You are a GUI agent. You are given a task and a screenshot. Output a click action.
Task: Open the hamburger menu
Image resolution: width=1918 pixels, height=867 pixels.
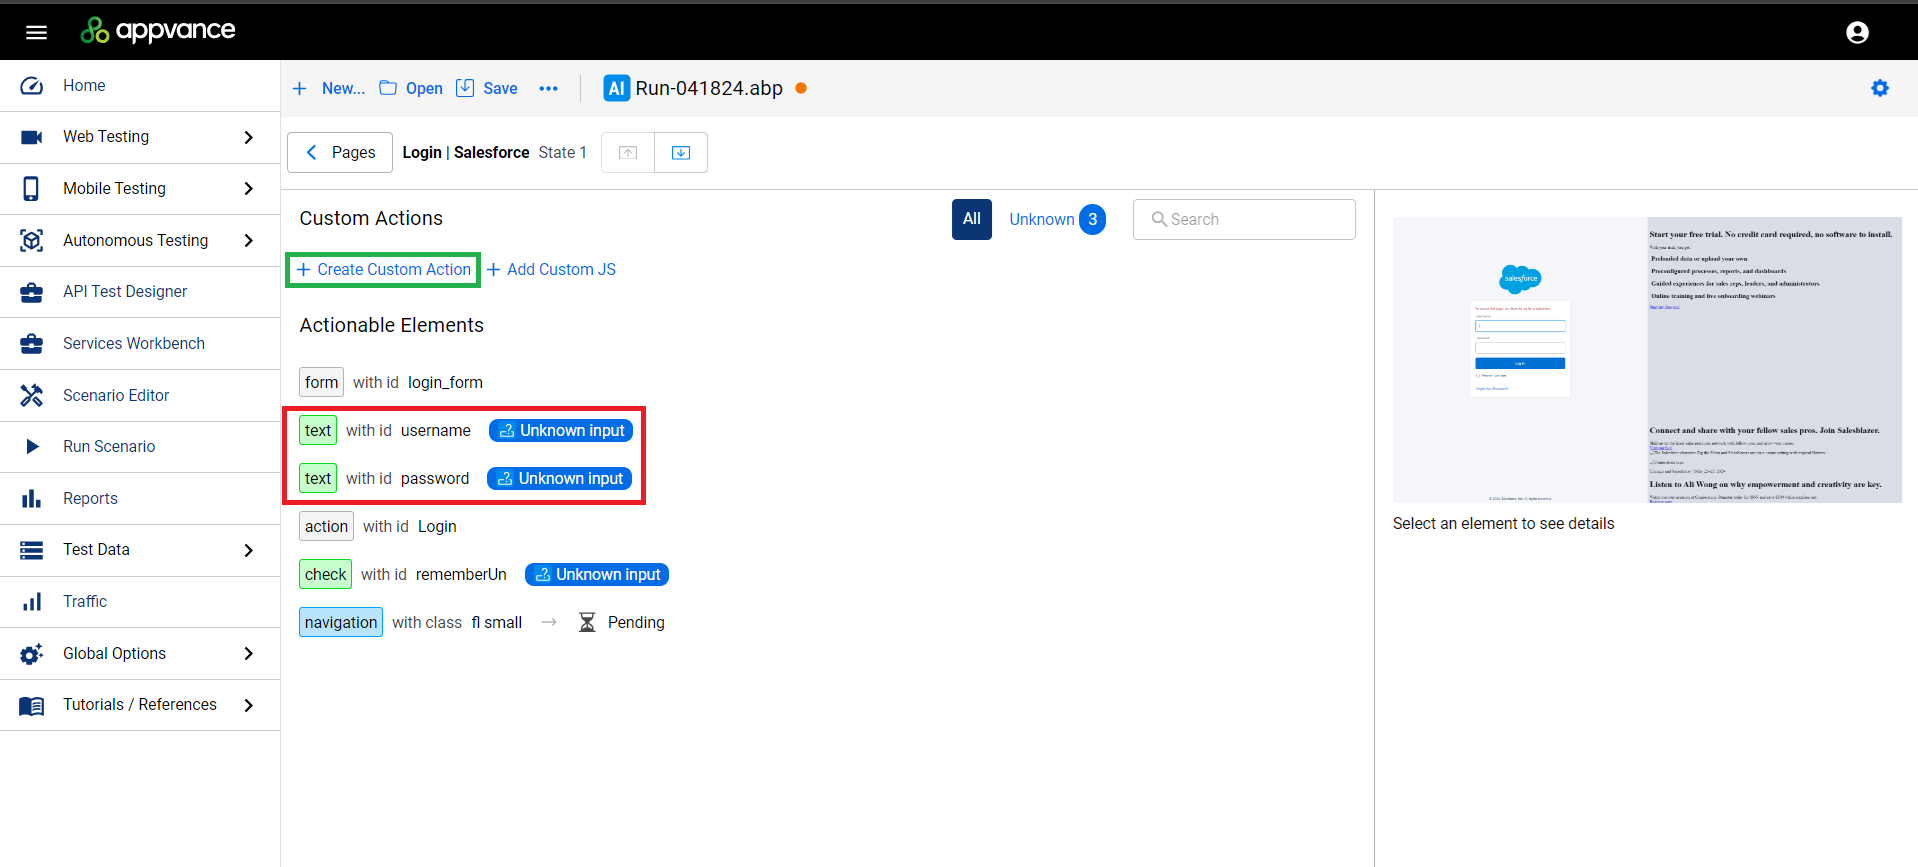(x=37, y=32)
